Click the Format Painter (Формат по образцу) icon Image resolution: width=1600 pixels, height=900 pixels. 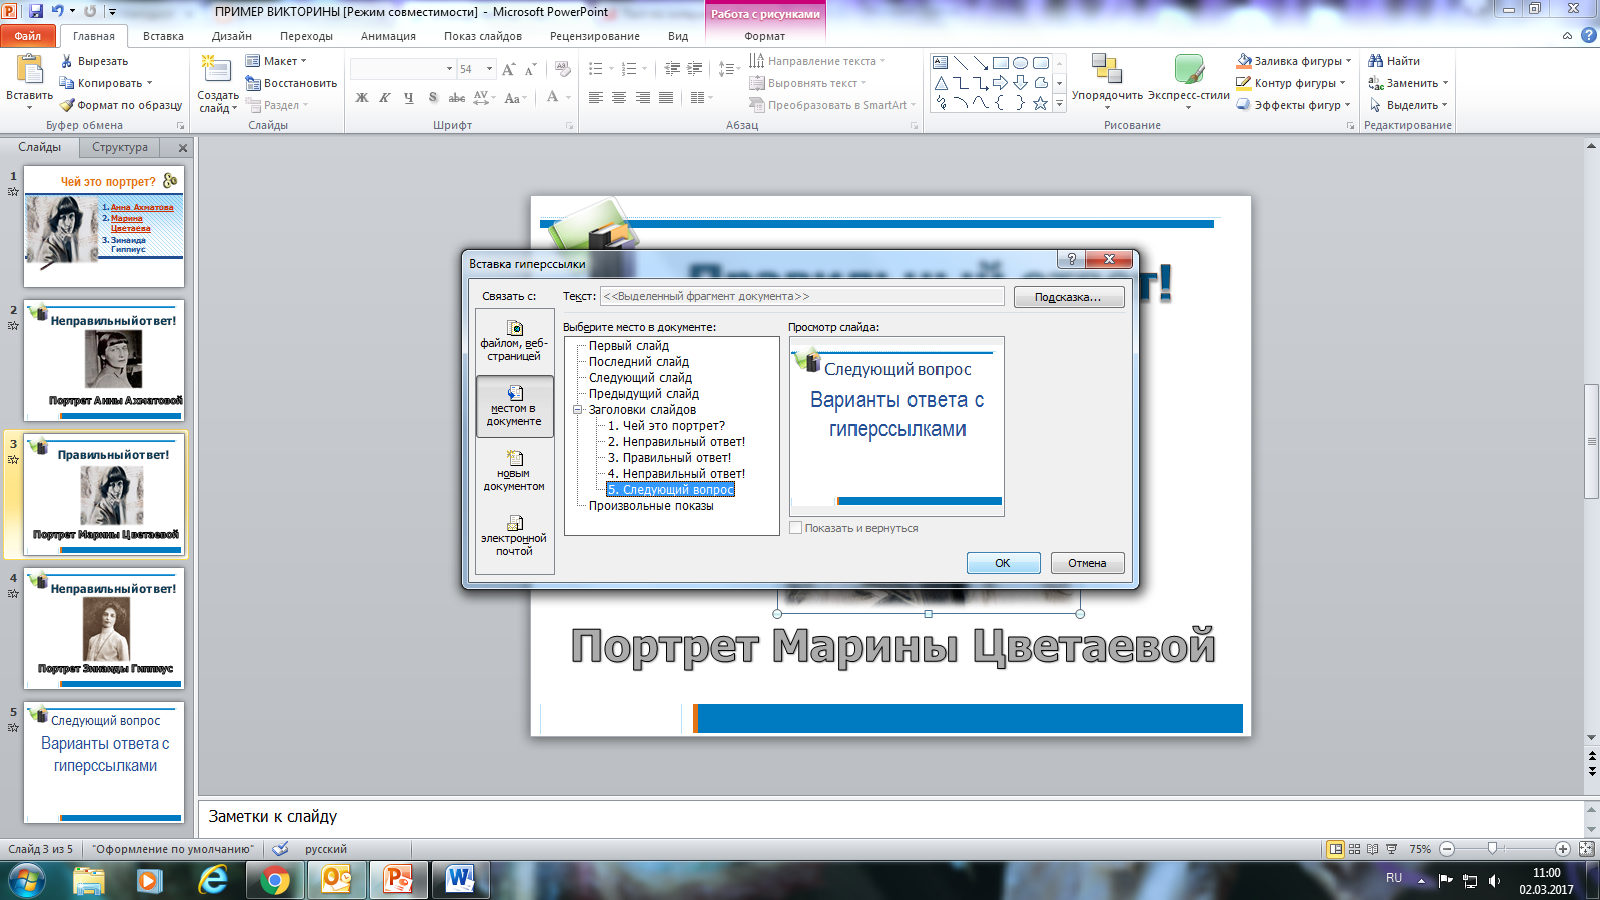point(67,105)
